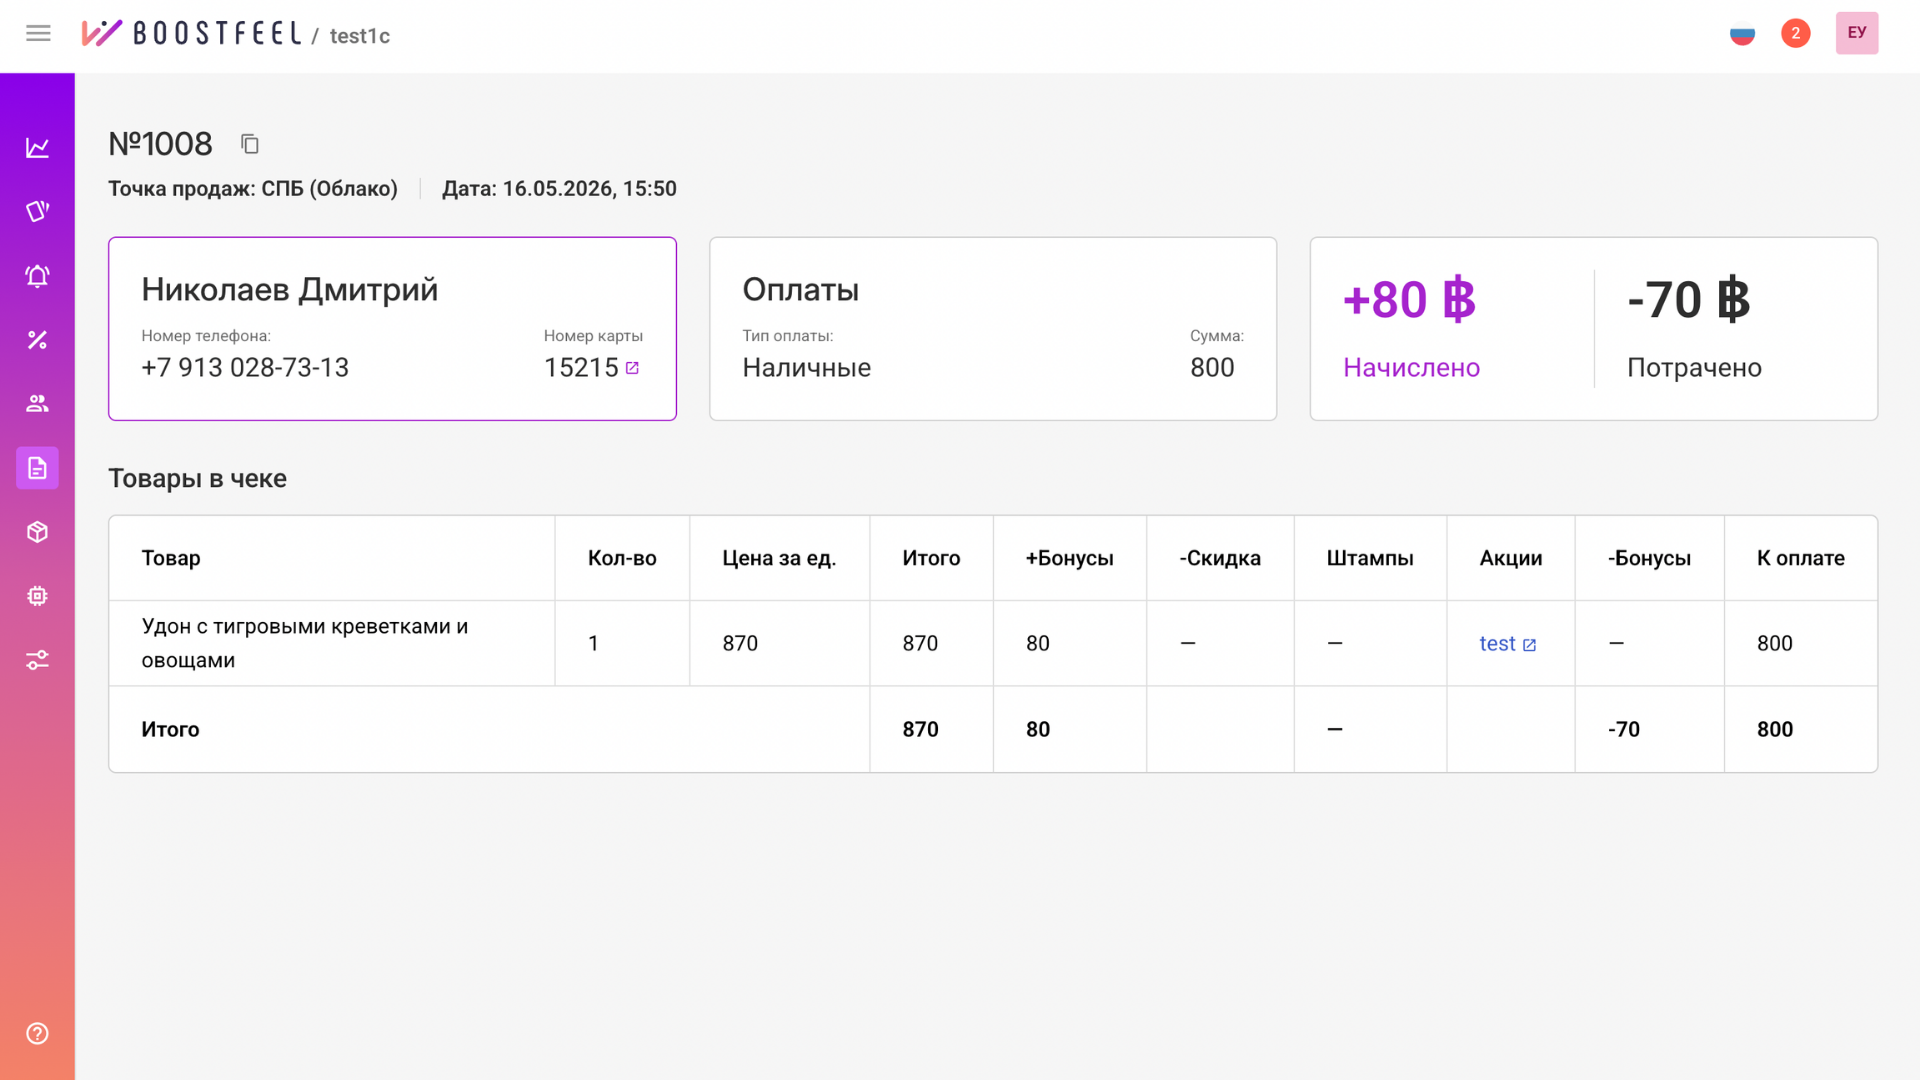This screenshot has height=1080, width=1920.
Task: Click the -Бонусы column header
Action: pos(1649,558)
